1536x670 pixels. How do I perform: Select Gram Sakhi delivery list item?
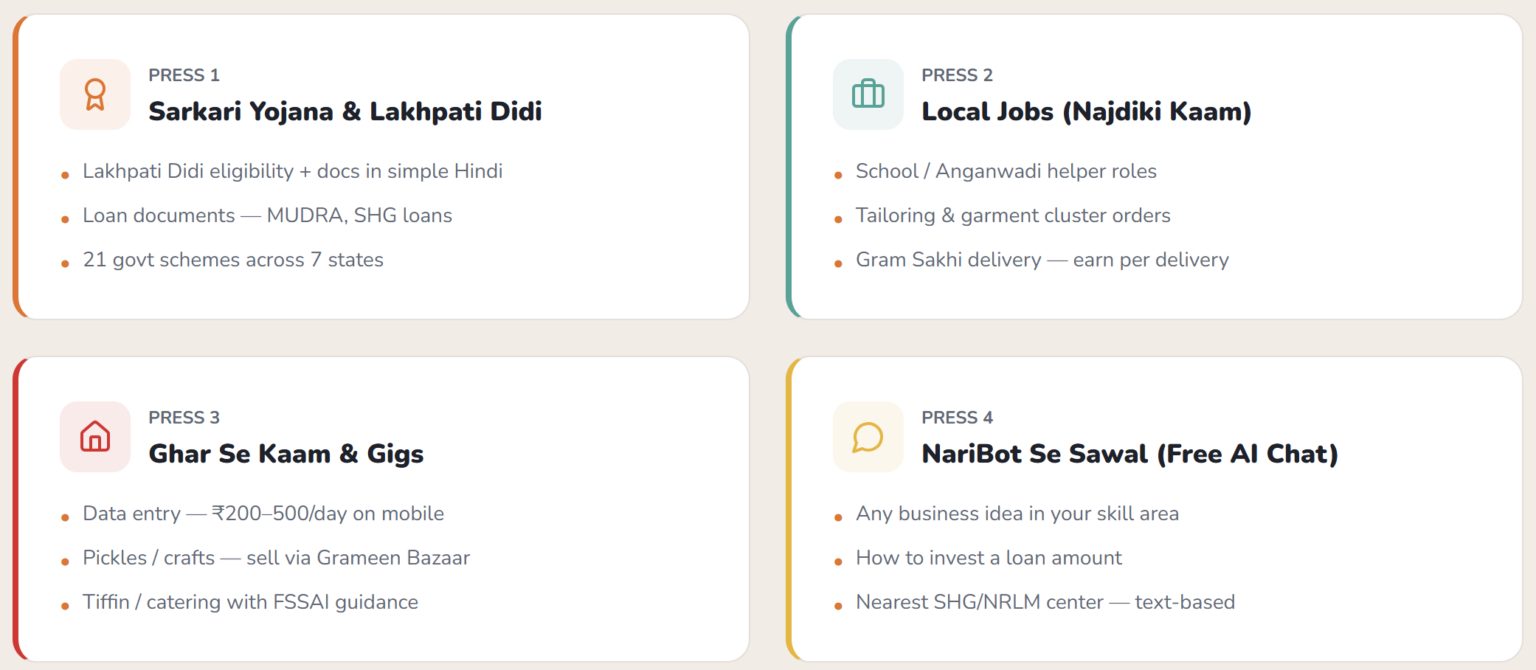1042,259
